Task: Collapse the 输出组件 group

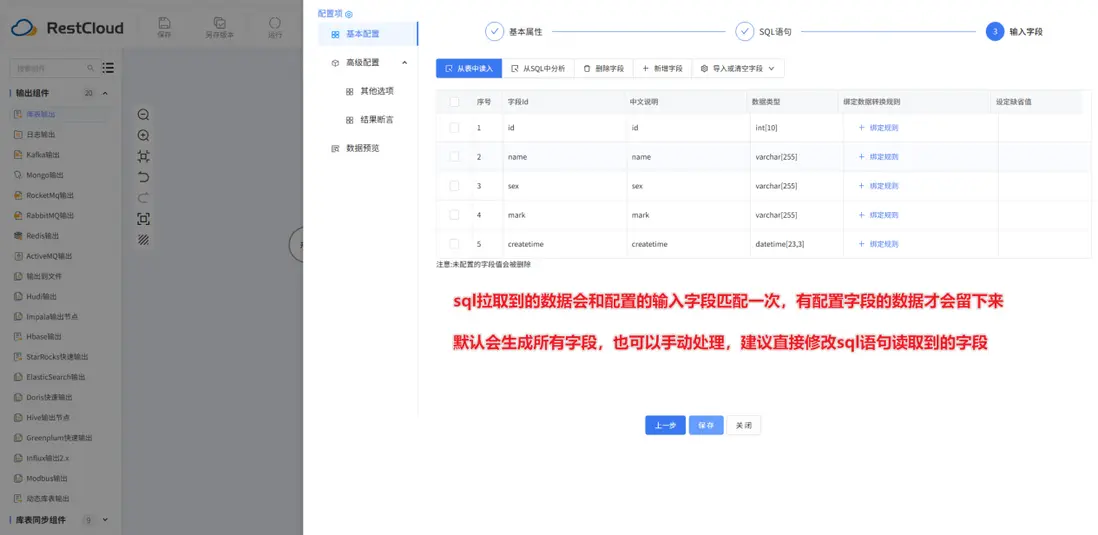Action: 106,93
